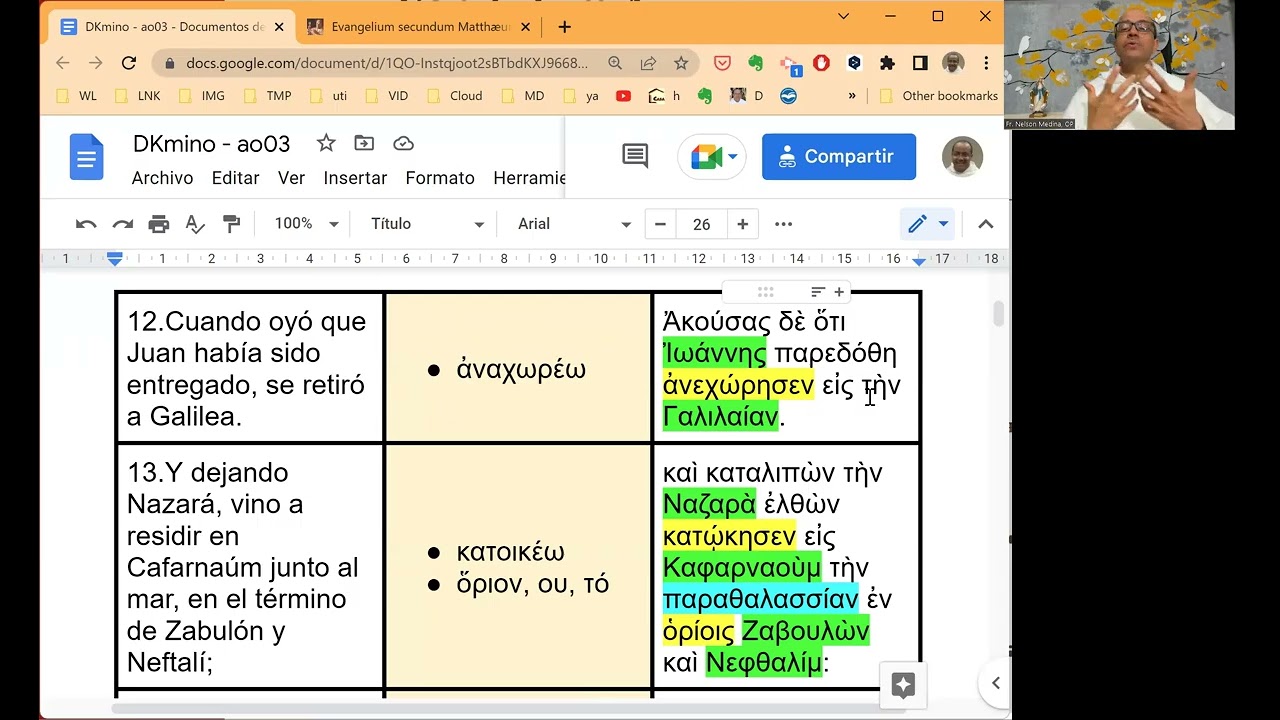Select the paint format tool
The image size is (1280, 720).
[231, 224]
